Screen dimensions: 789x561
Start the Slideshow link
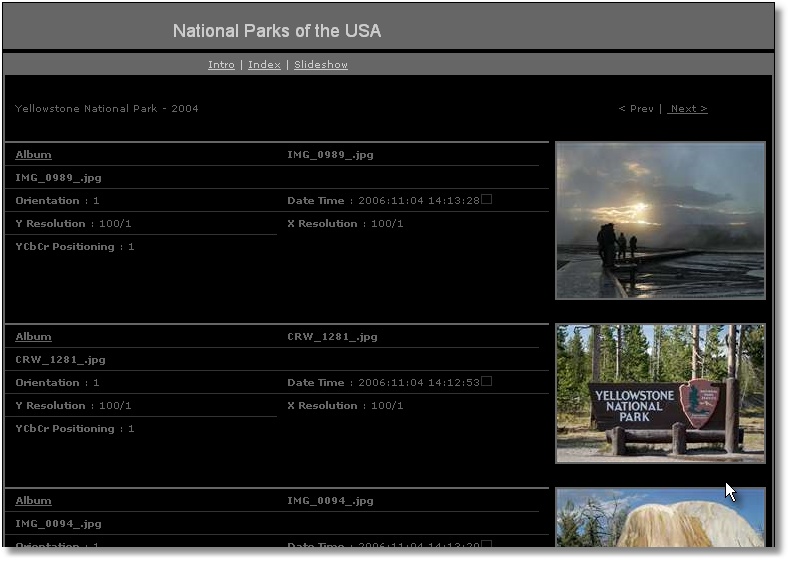[321, 65]
